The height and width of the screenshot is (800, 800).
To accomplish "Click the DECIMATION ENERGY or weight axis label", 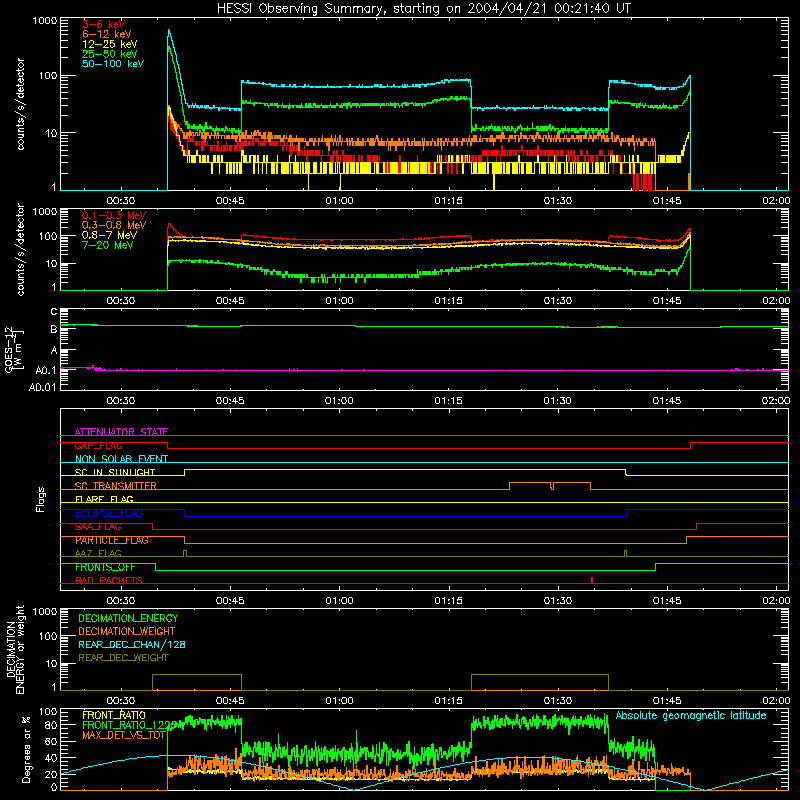I will point(15,649).
